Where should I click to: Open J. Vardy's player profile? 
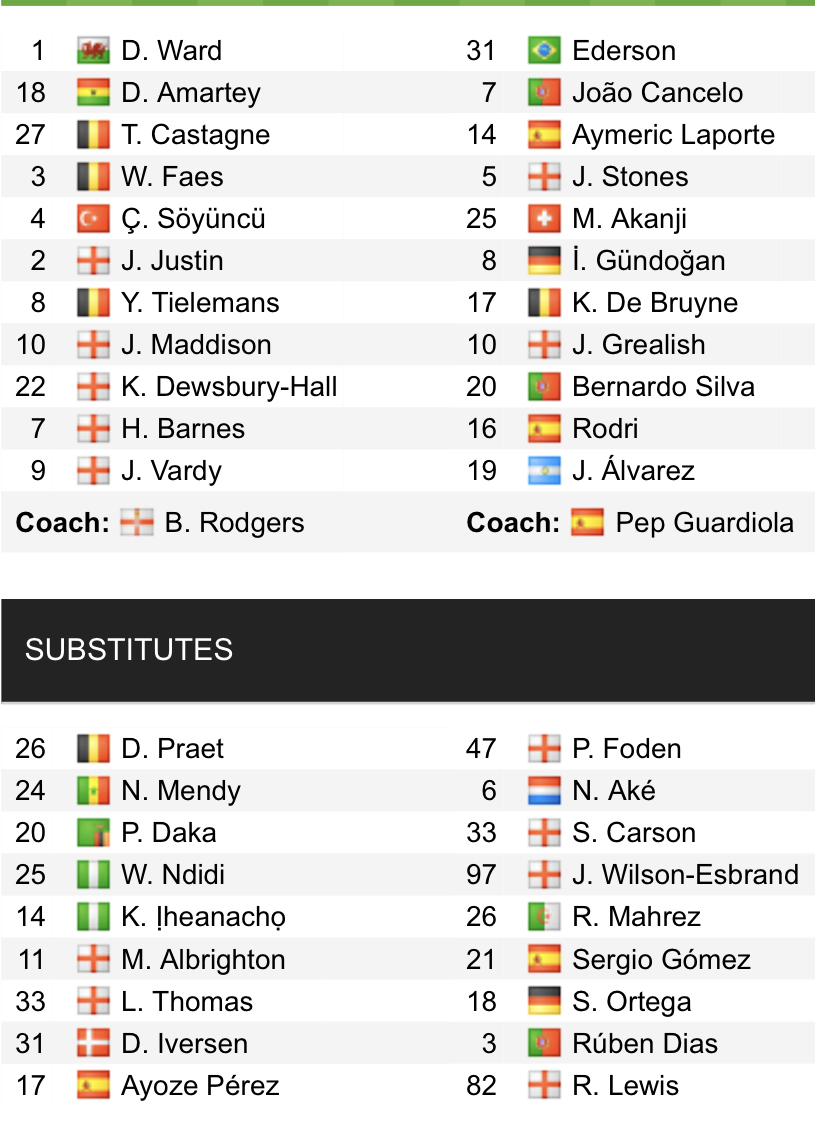click(171, 471)
